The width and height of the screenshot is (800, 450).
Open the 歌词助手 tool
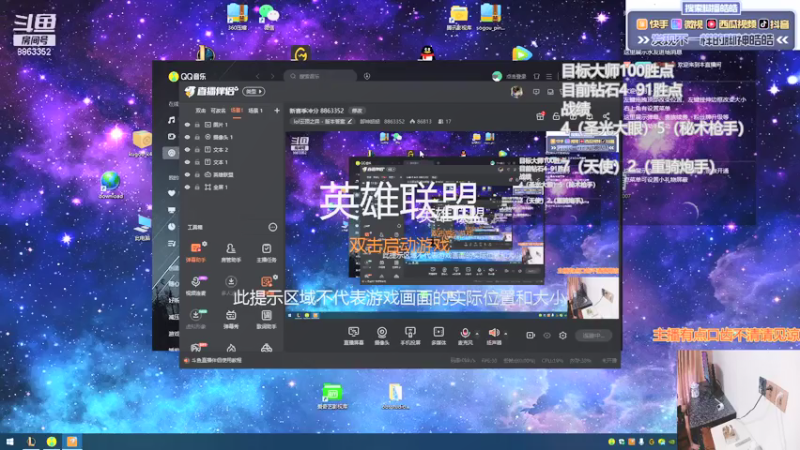click(x=266, y=319)
